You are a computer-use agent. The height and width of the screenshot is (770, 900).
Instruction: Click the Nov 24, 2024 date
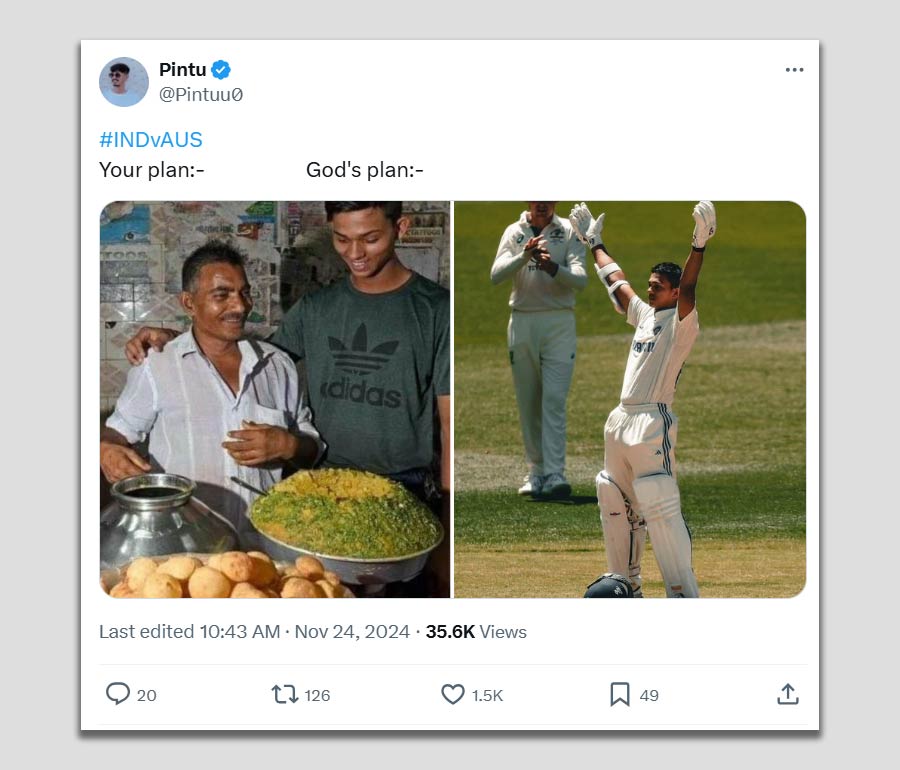[x=352, y=632]
